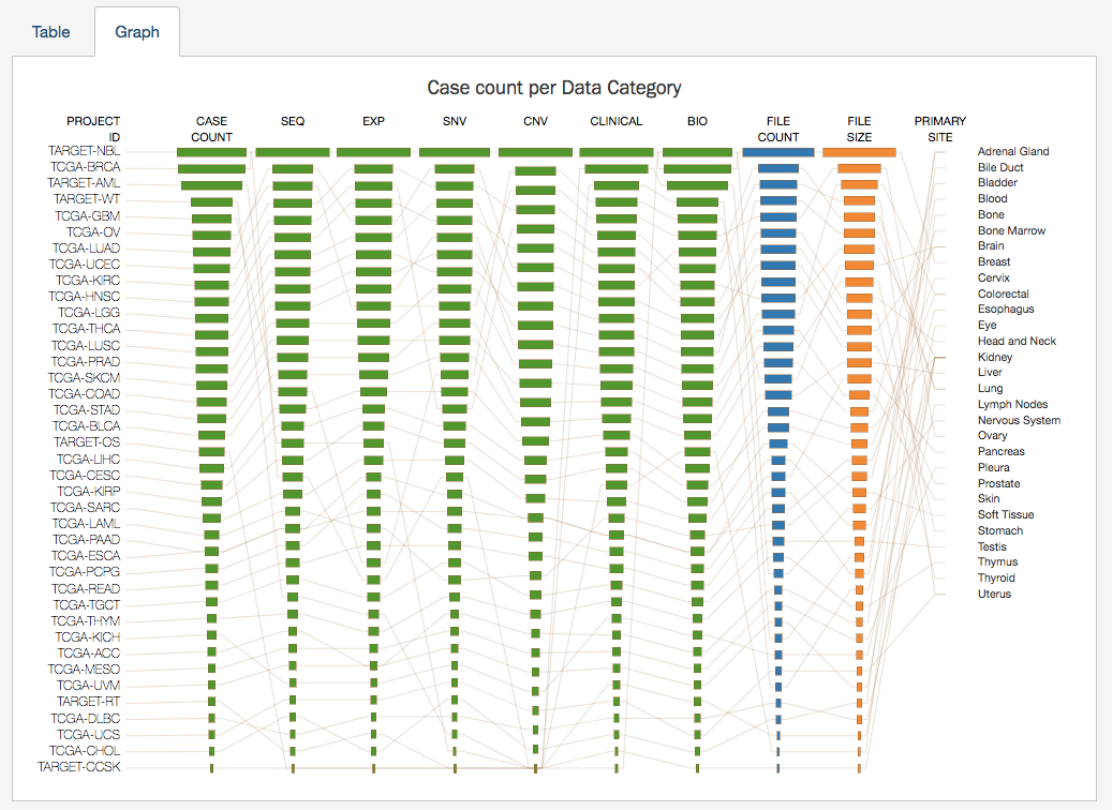Click the TCGA-BRCA project label

pos(87,167)
